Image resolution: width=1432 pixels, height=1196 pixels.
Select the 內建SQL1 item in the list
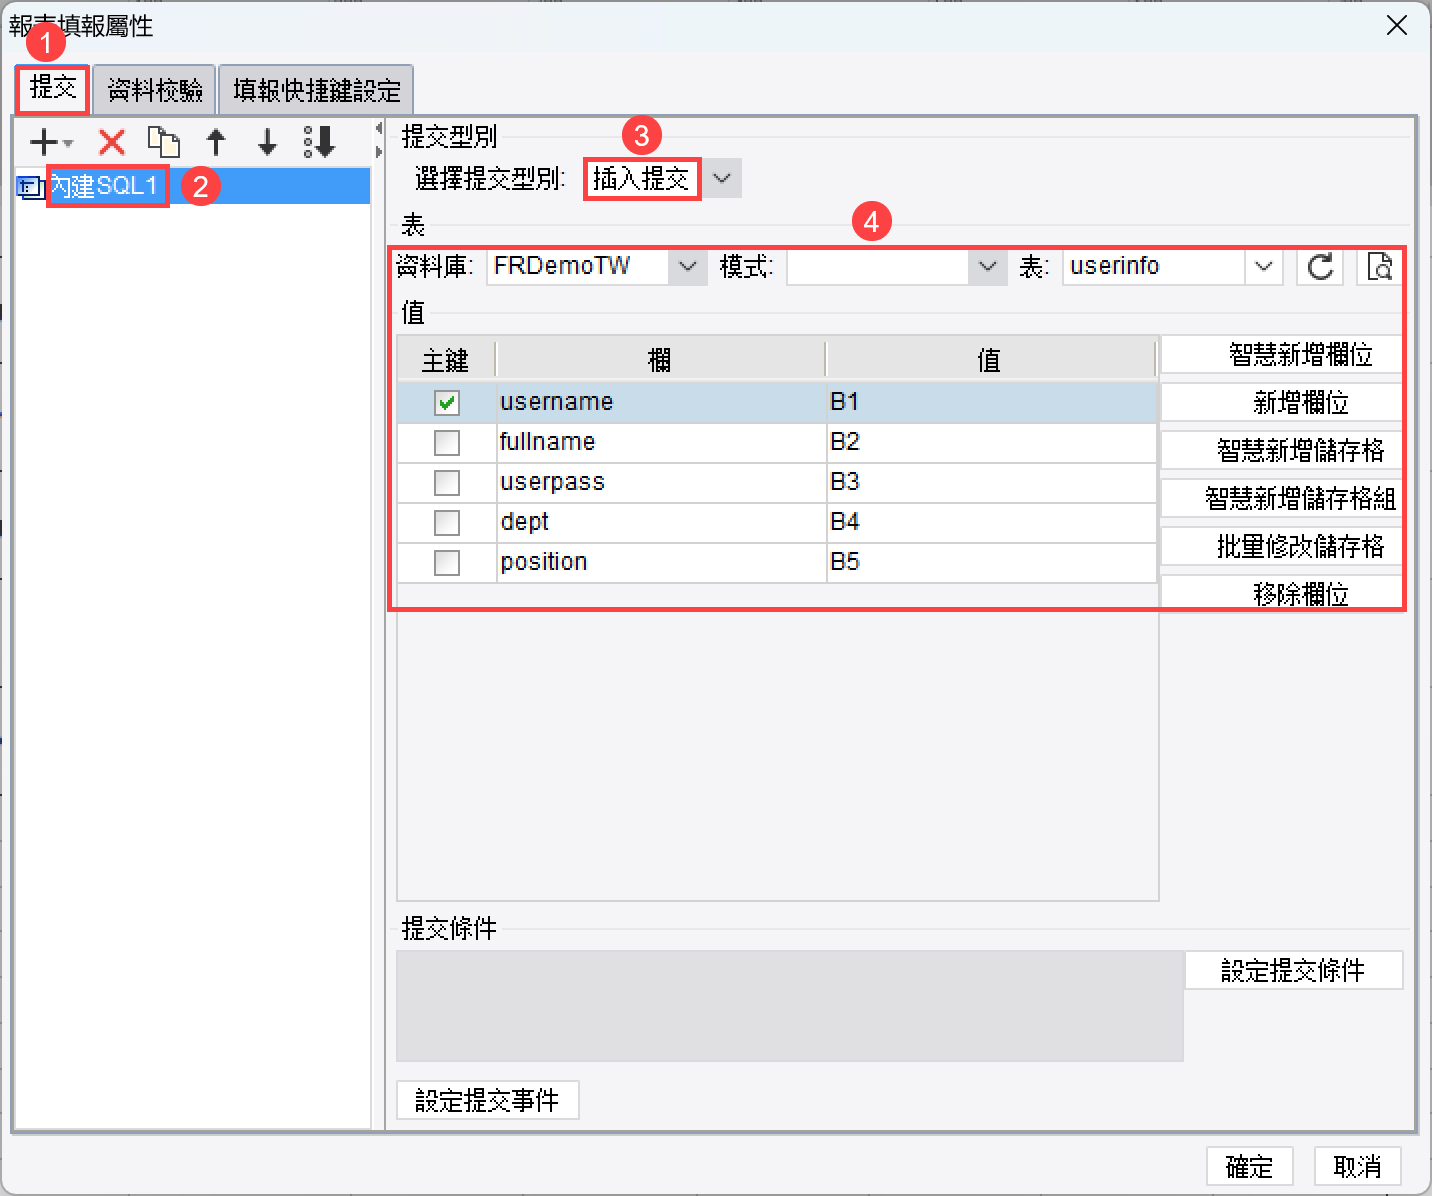click(x=105, y=186)
